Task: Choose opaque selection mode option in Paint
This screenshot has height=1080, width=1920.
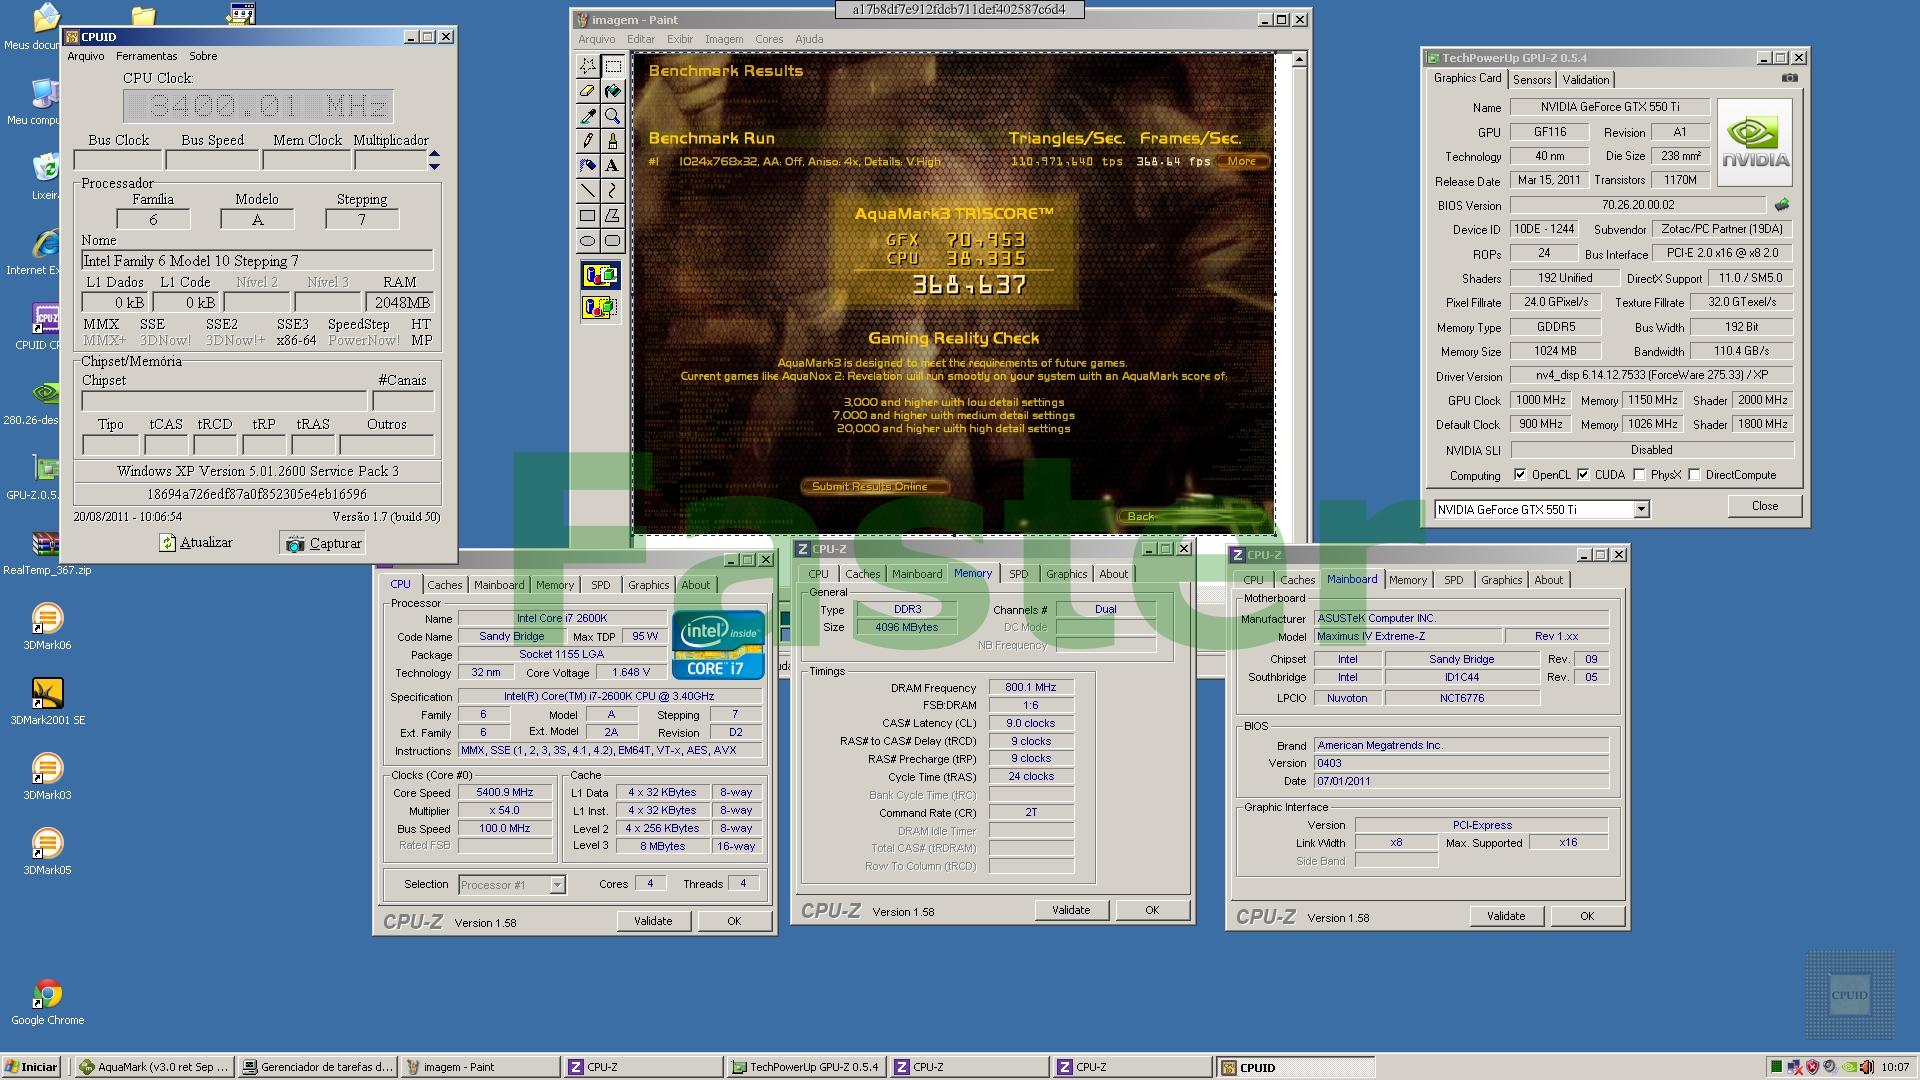Action: (x=600, y=275)
